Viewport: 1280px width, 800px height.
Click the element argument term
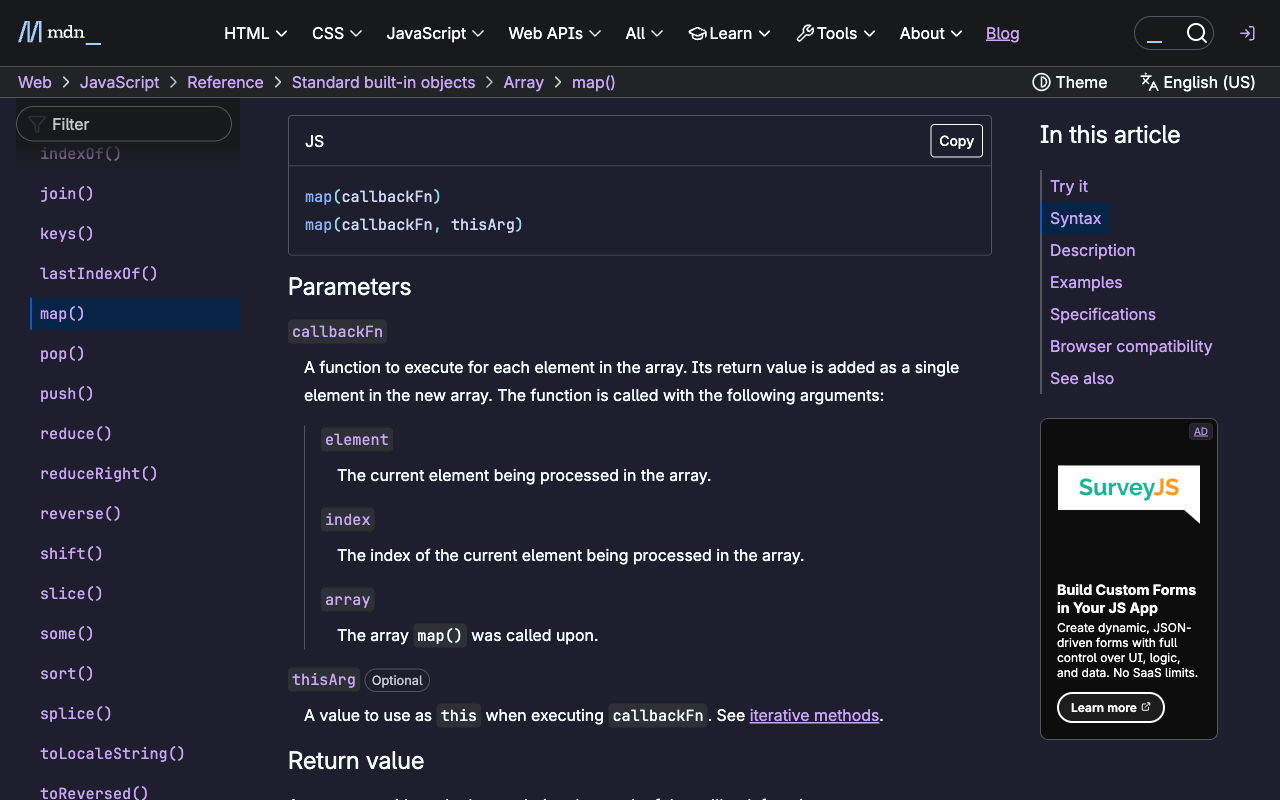coord(357,439)
